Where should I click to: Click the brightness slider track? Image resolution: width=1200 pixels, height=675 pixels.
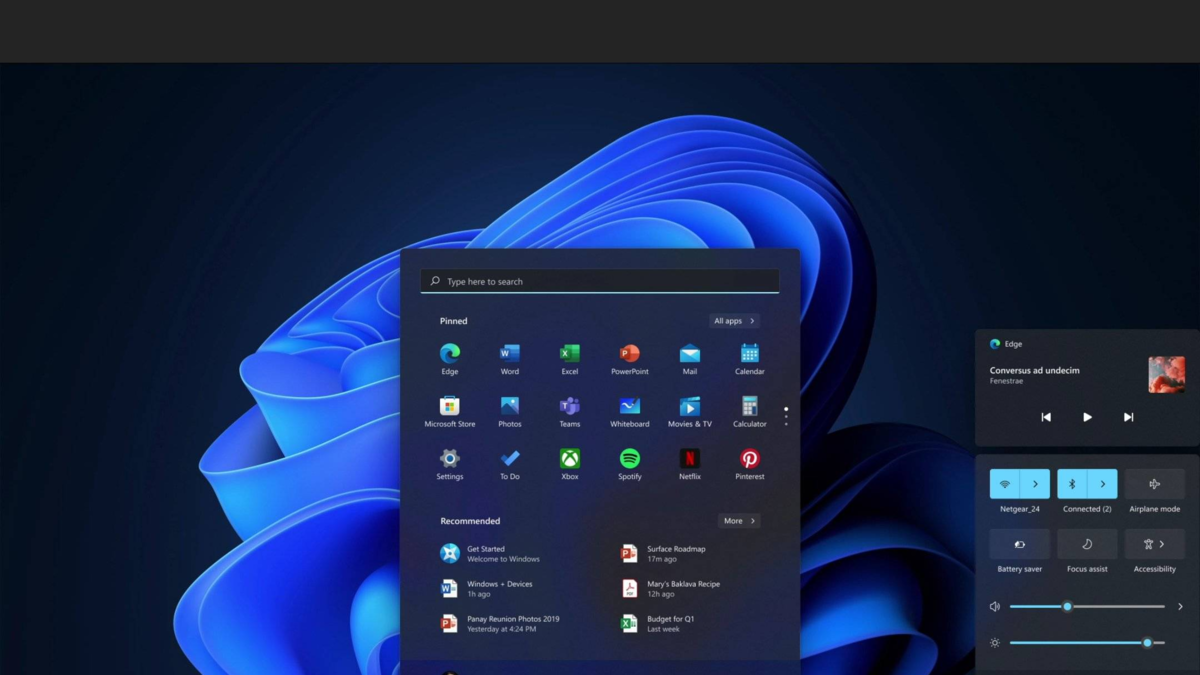tap(1078, 643)
